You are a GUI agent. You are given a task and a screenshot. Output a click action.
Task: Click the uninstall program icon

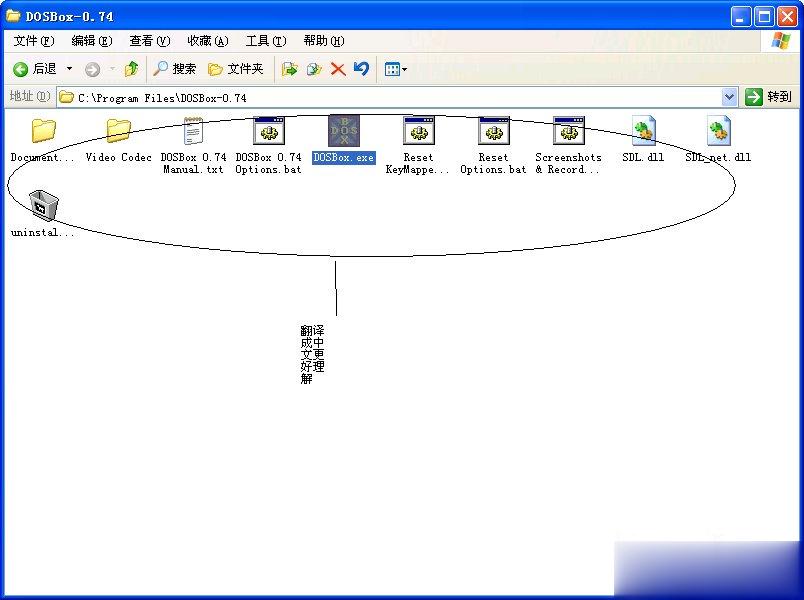point(43,206)
